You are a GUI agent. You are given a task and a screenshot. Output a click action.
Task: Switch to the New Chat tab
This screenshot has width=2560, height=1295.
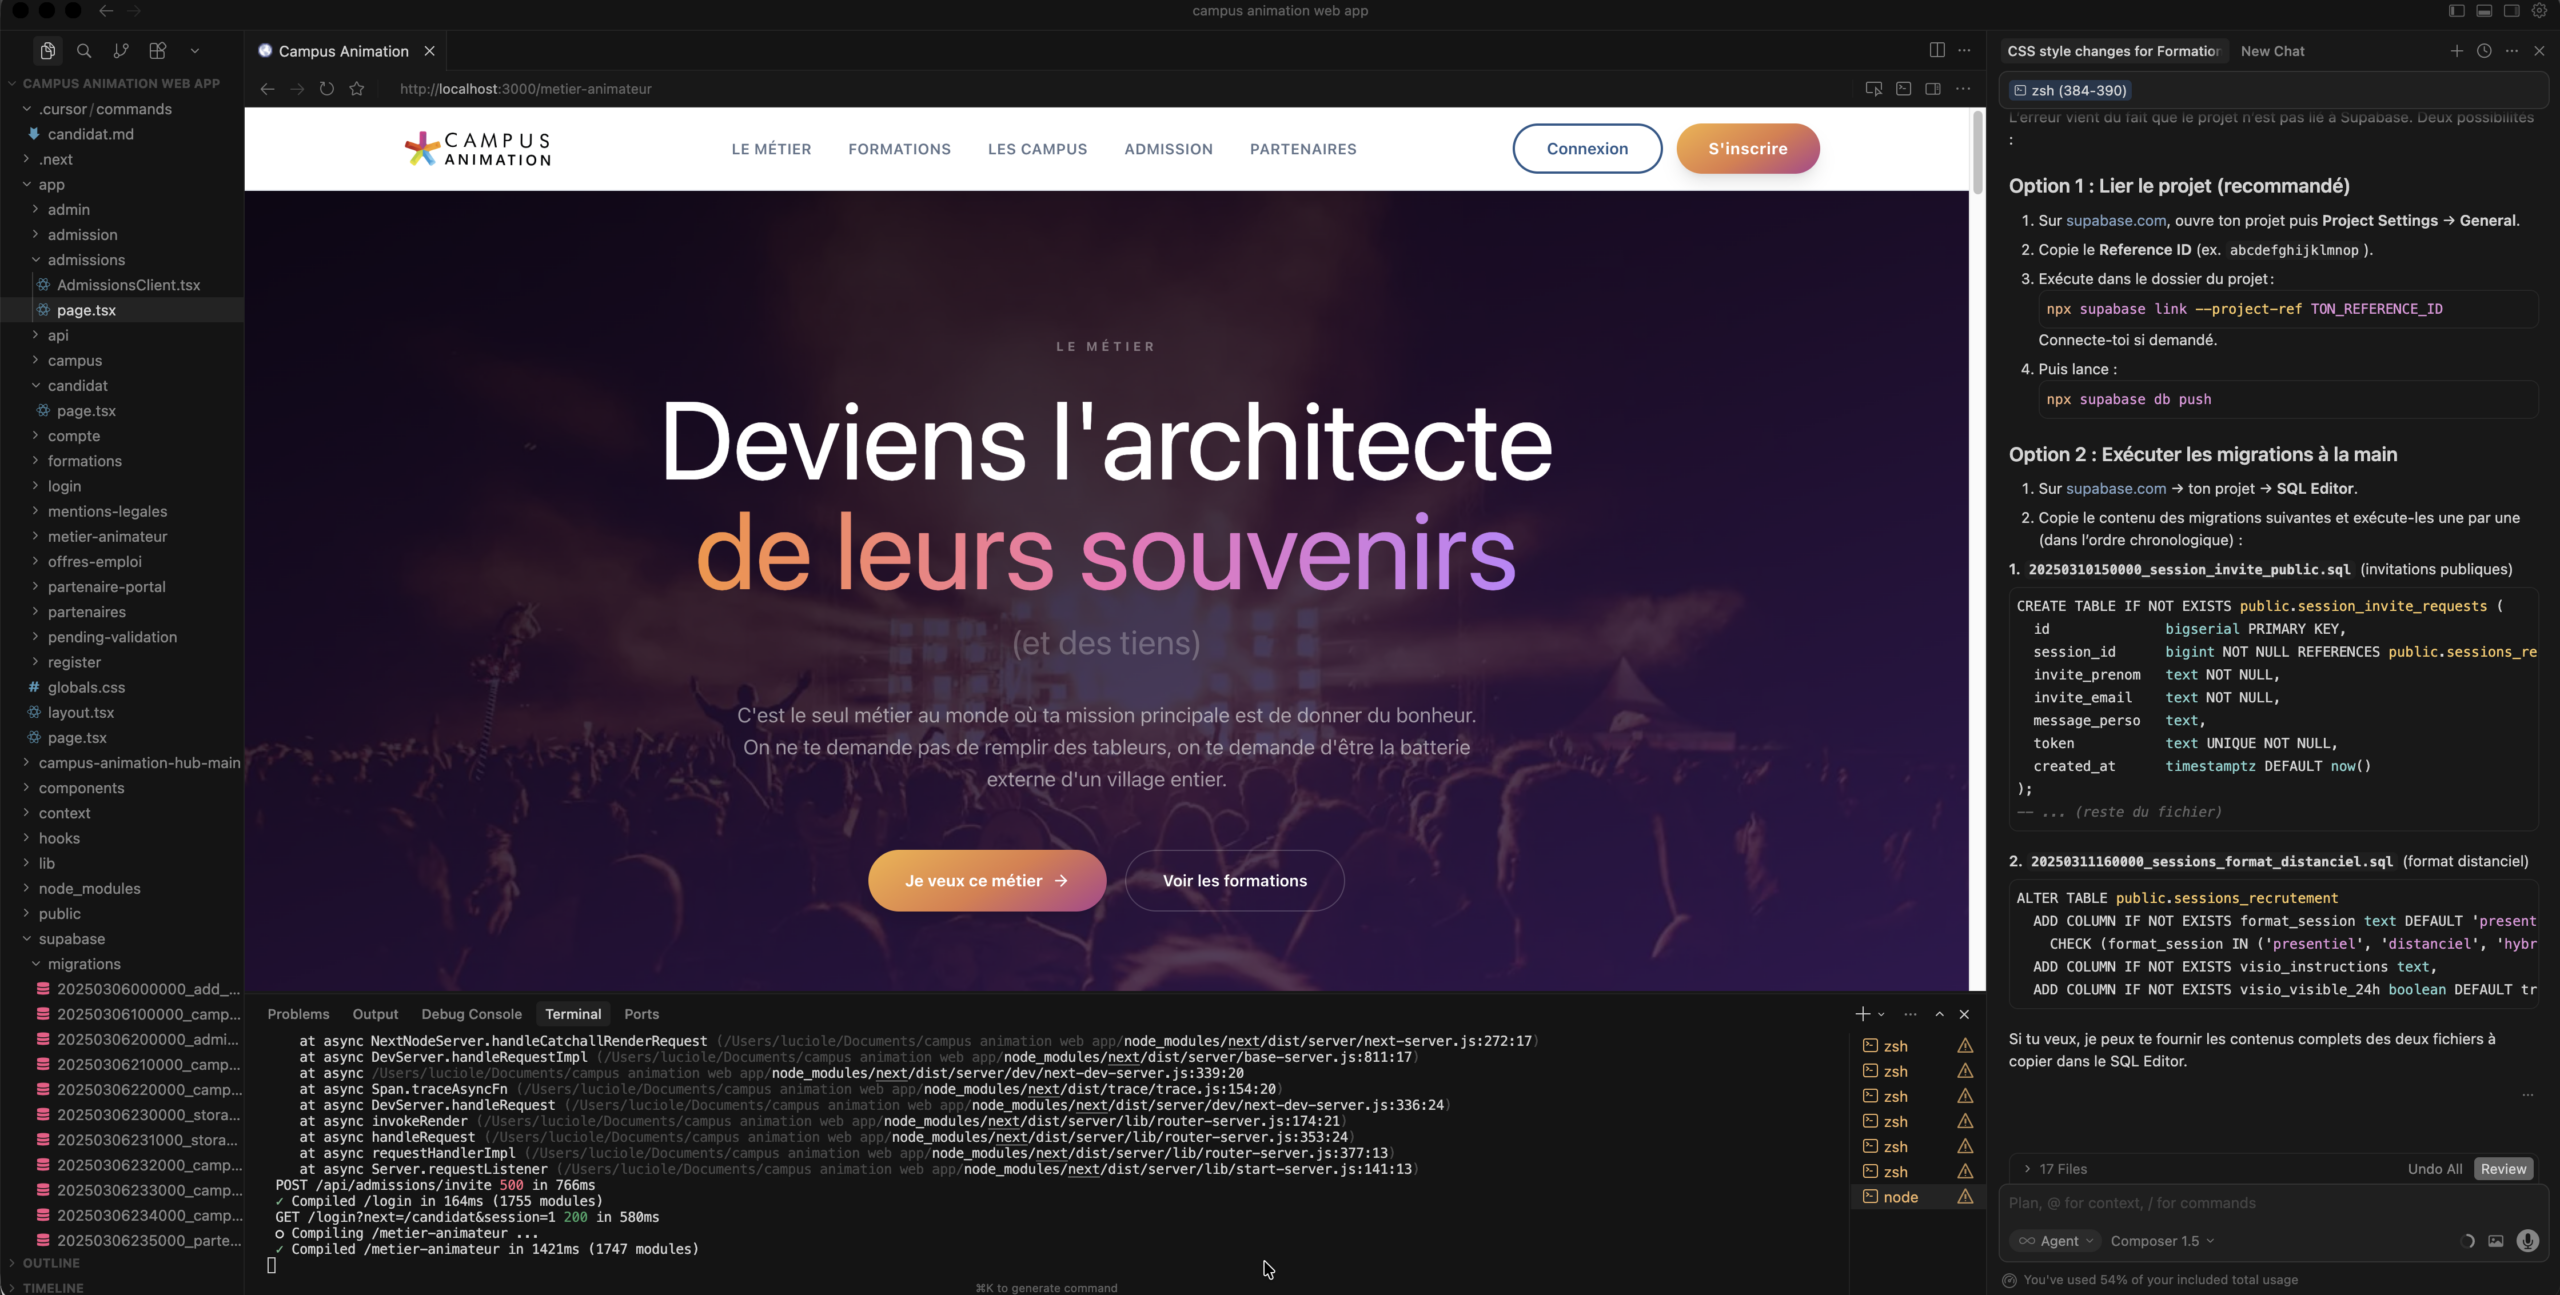coord(2272,51)
